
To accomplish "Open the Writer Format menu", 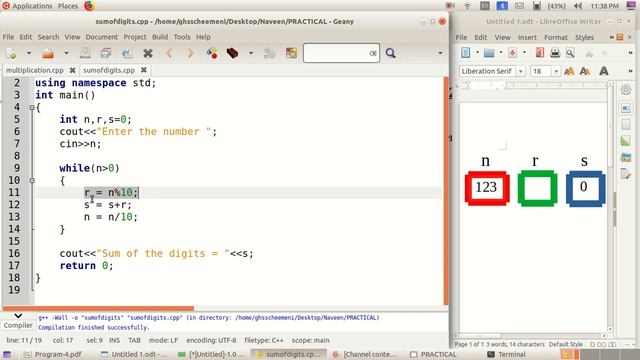I will 556,37.
